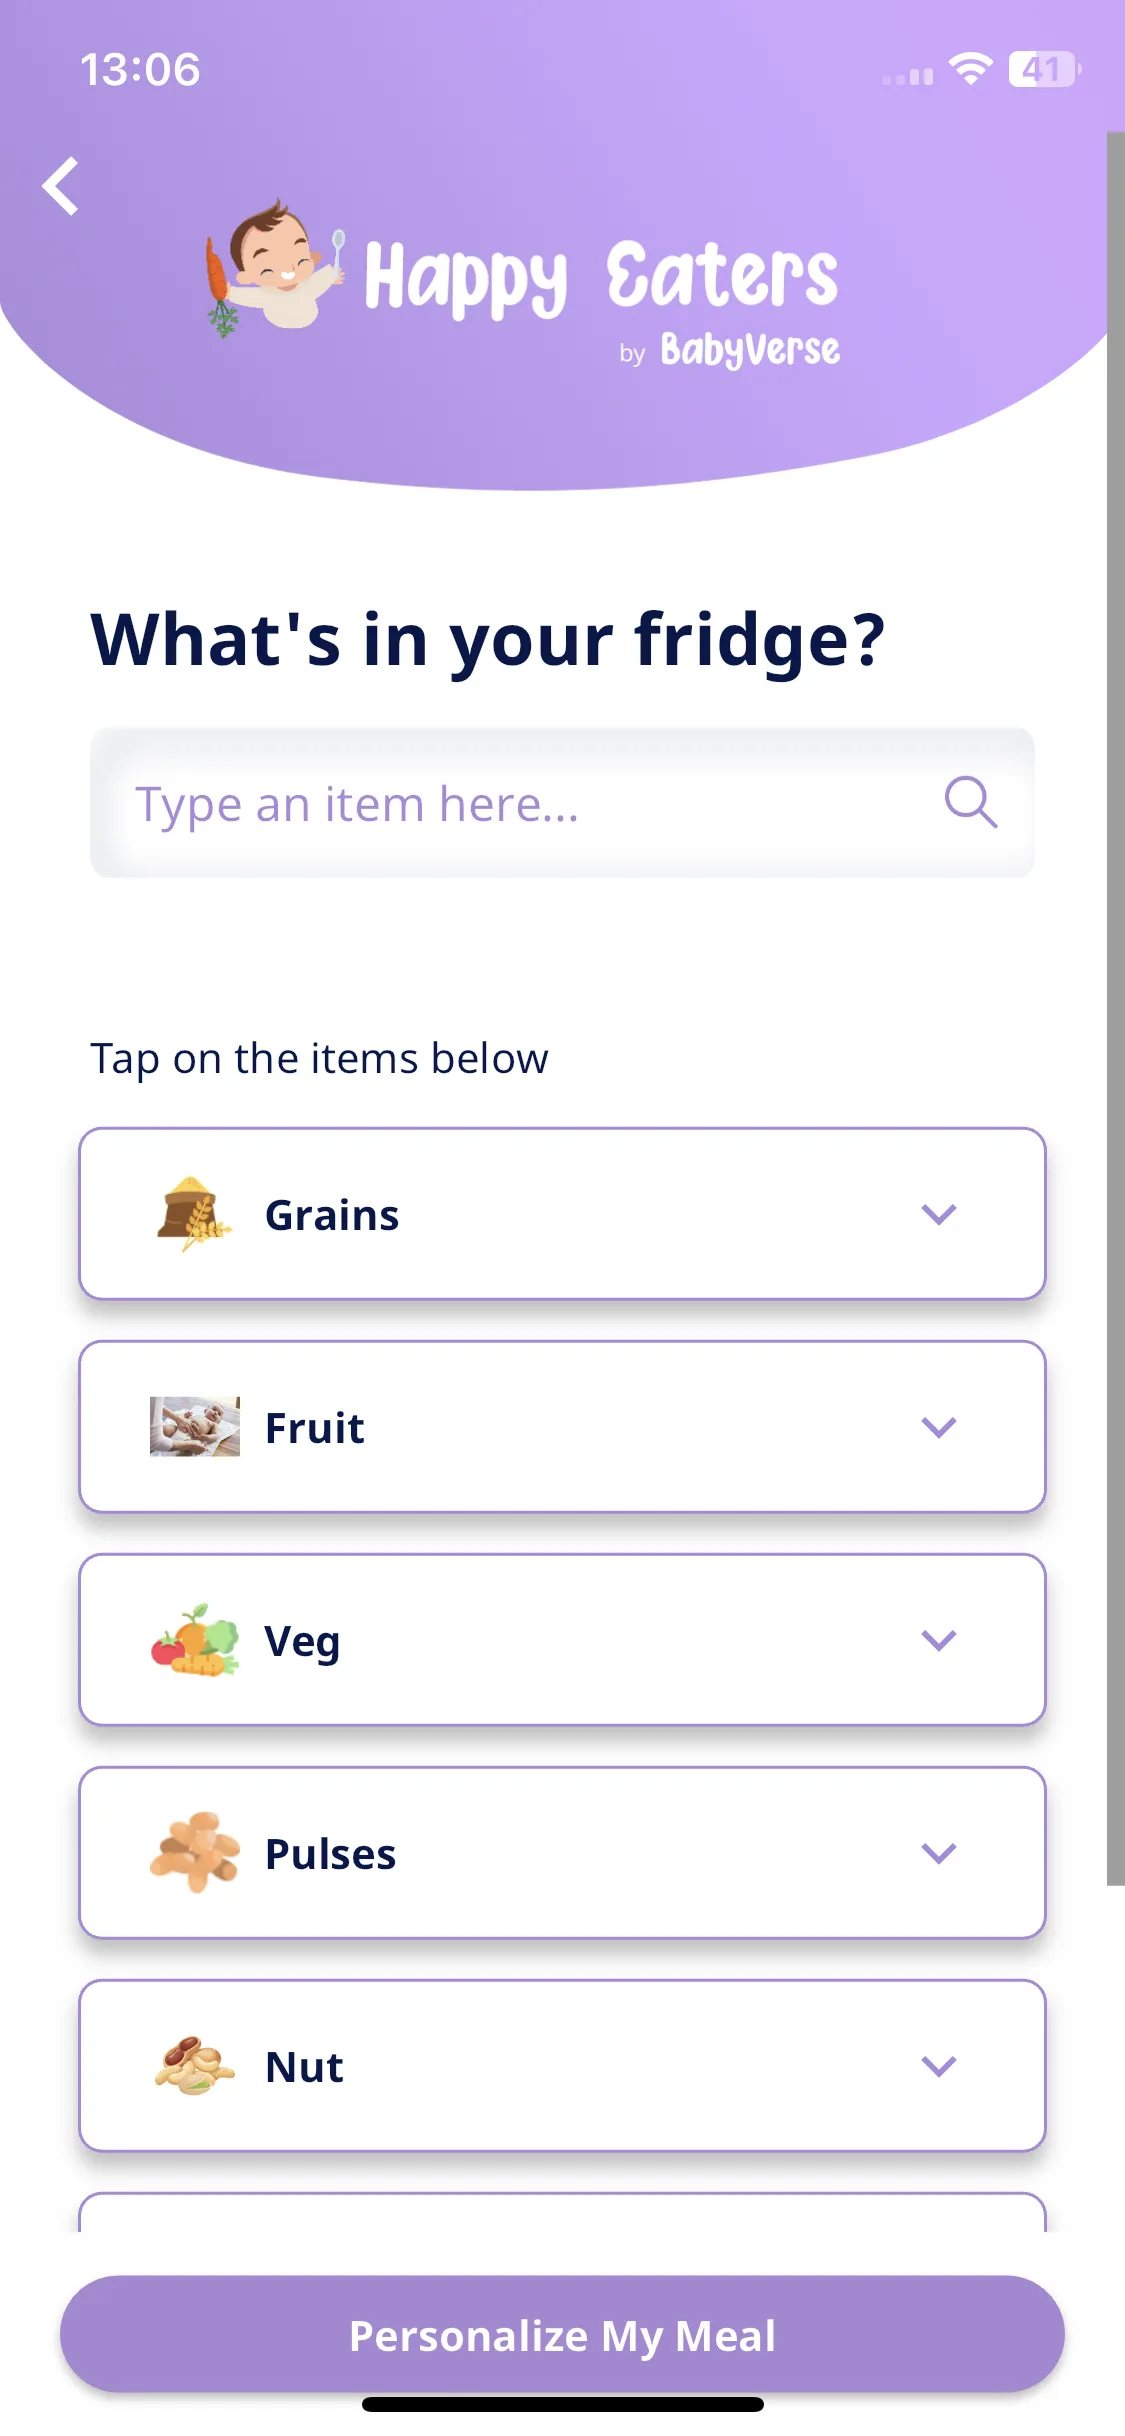Open the Grains category label
The height and width of the screenshot is (2436, 1125).
coord(332,1215)
